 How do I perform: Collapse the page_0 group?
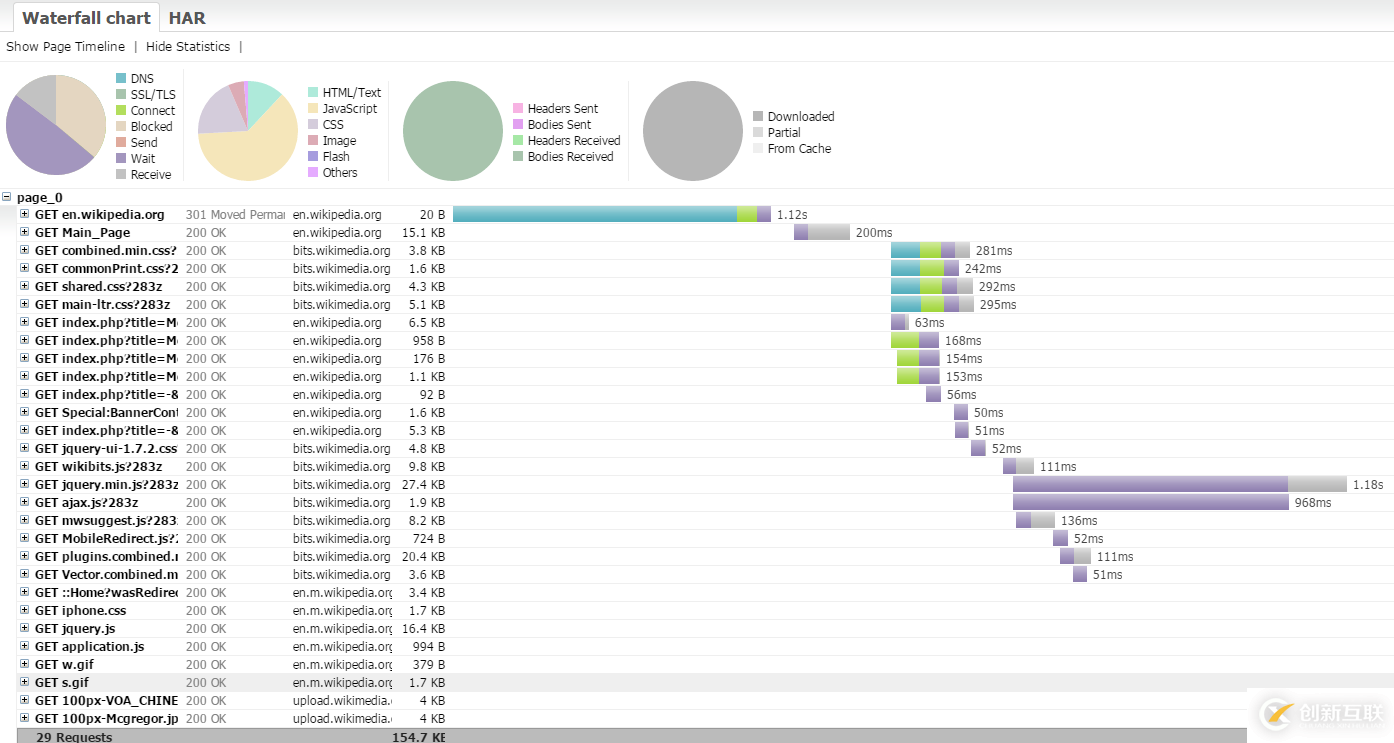(8, 197)
